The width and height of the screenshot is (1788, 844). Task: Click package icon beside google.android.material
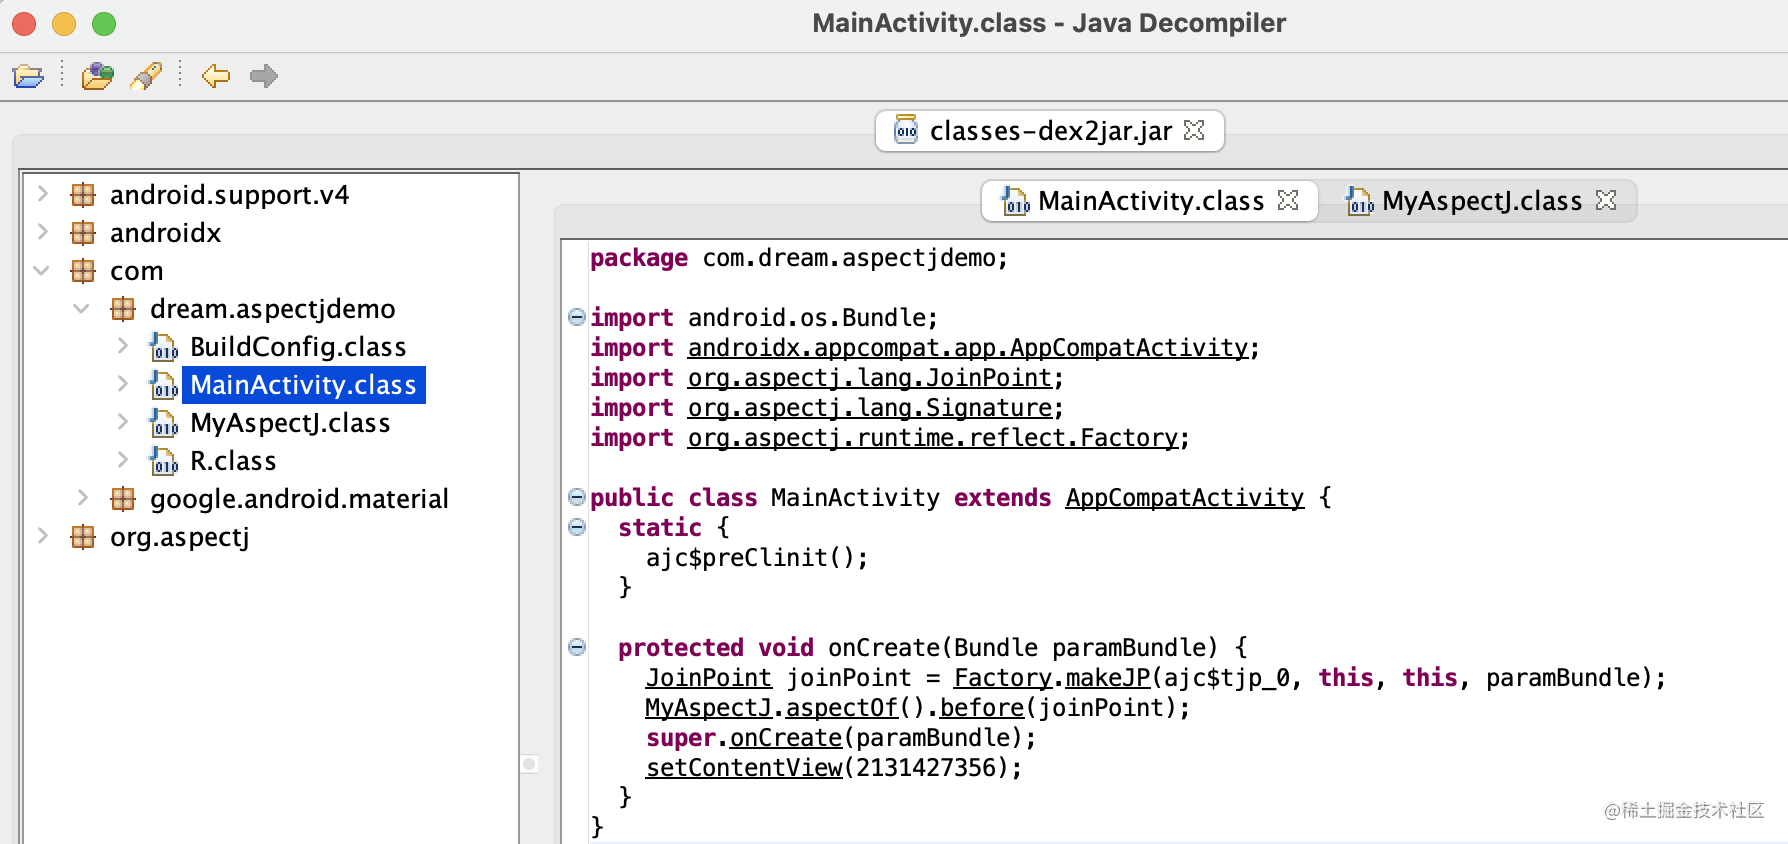click(x=123, y=498)
